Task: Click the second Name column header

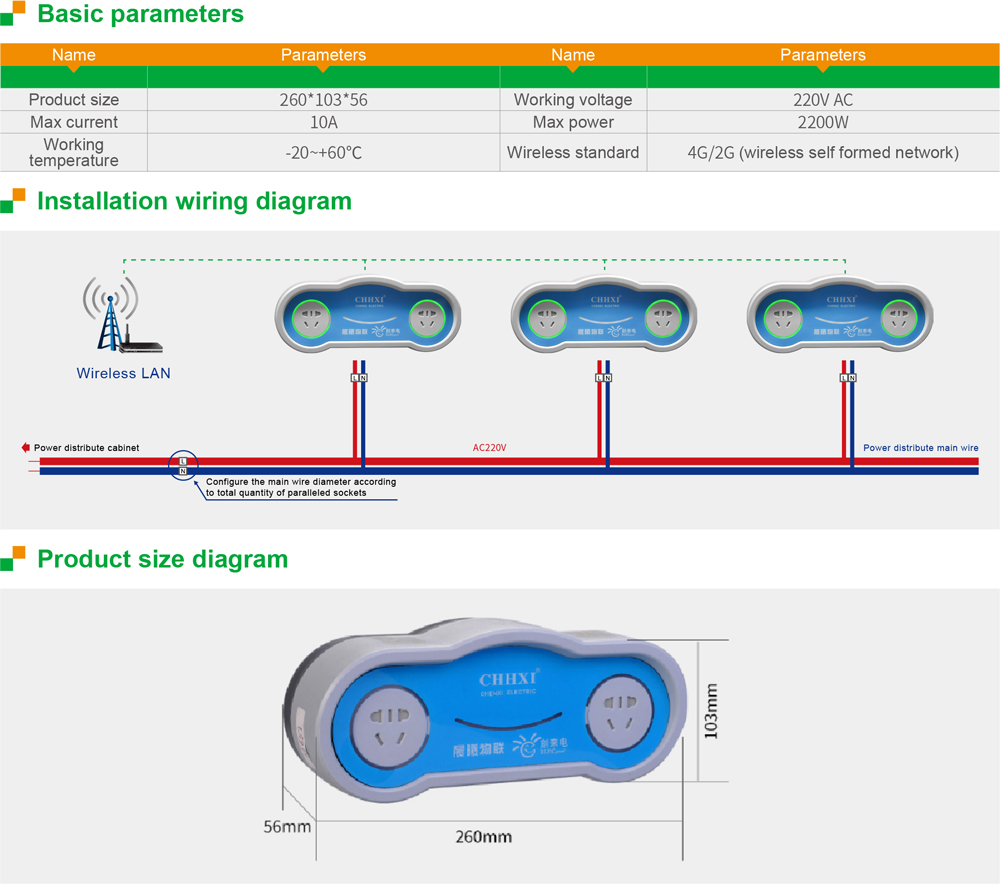Action: 573,55
